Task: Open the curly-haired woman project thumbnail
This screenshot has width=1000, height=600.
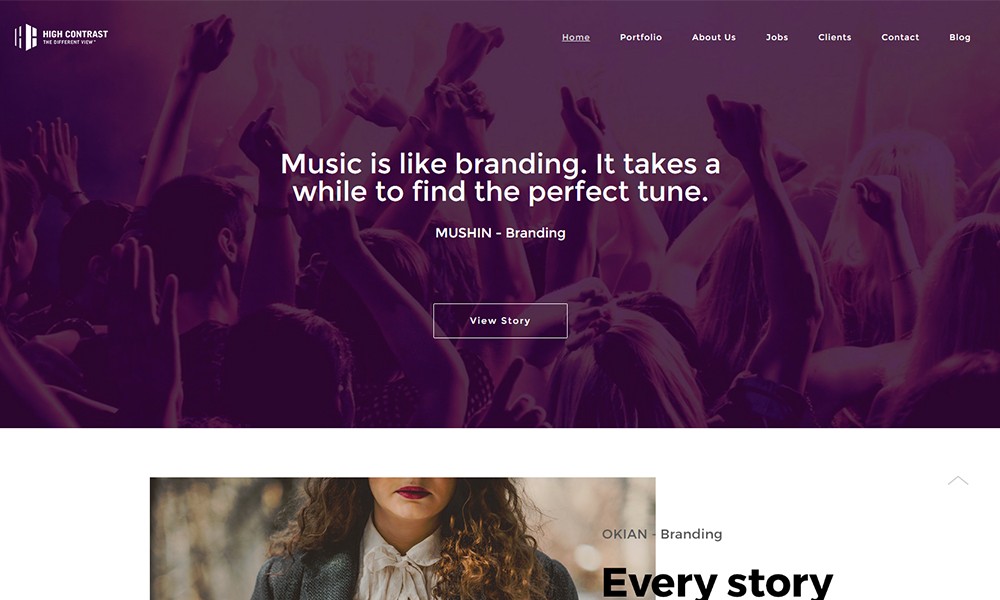Action: (x=402, y=539)
